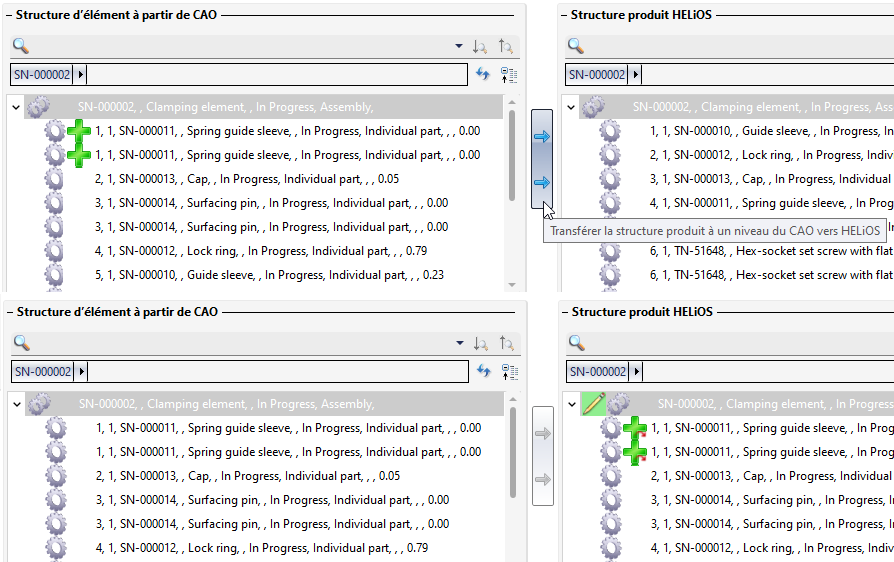
Task: Click assembly gears icon of upper CAO root row
Action: pyautogui.click(x=39, y=107)
